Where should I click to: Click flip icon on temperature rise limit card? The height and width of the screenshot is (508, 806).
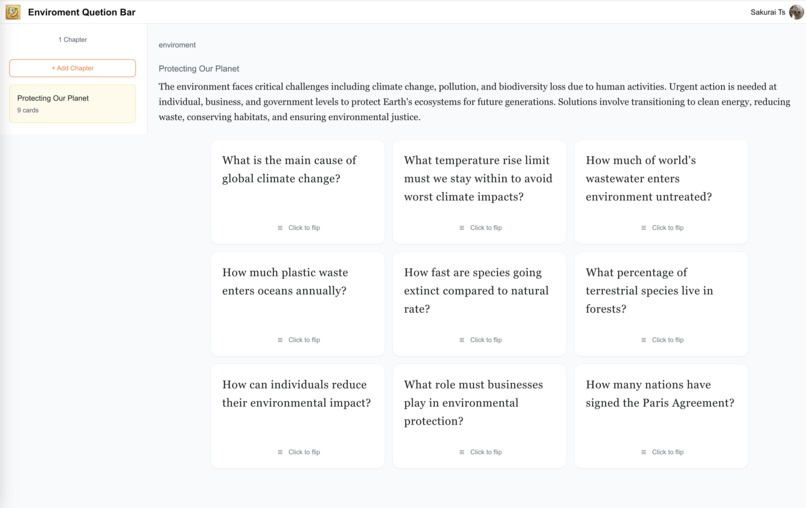pos(462,228)
